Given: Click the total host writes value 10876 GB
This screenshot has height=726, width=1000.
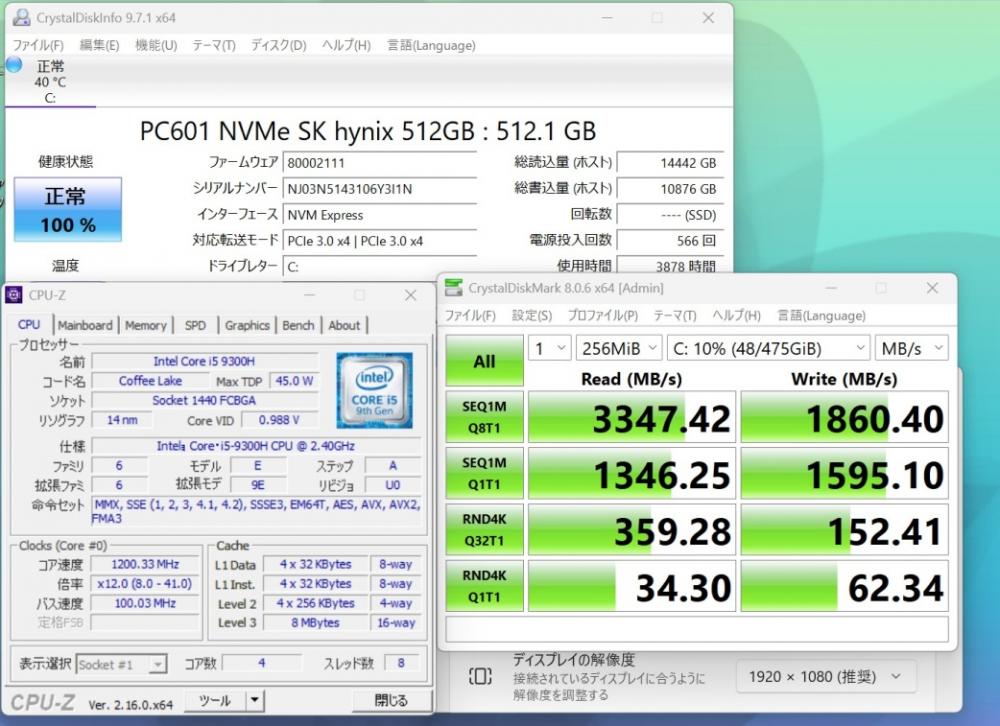Looking at the screenshot, I should (x=670, y=189).
